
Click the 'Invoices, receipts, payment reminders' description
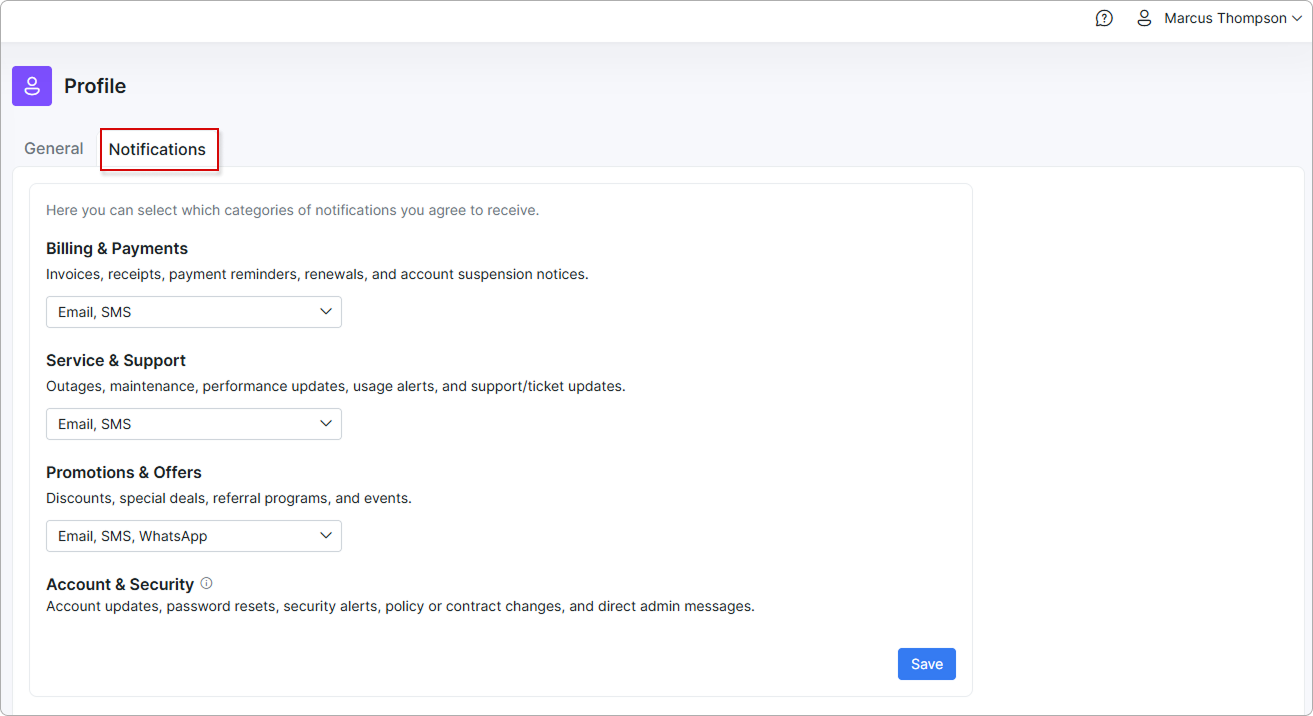pyautogui.click(x=317, y=274)
